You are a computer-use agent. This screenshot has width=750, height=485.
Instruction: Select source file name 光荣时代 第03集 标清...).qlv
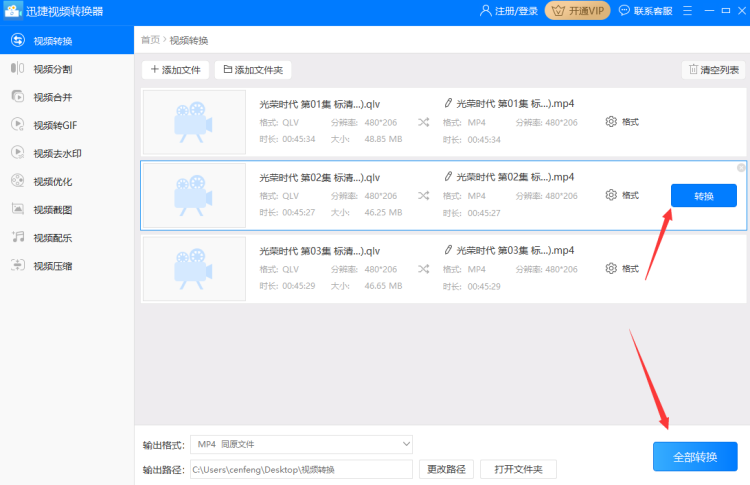(x=320, y=251)
